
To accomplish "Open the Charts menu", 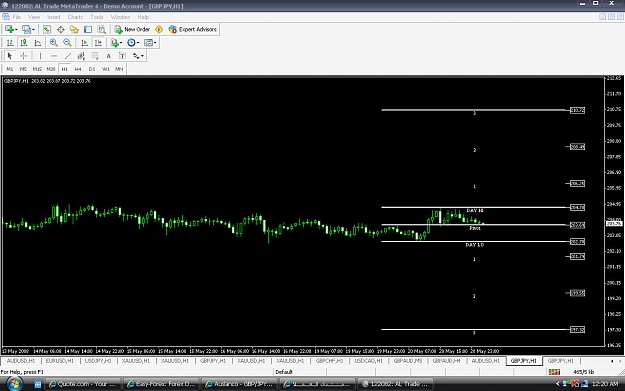I will coord(75,17).
